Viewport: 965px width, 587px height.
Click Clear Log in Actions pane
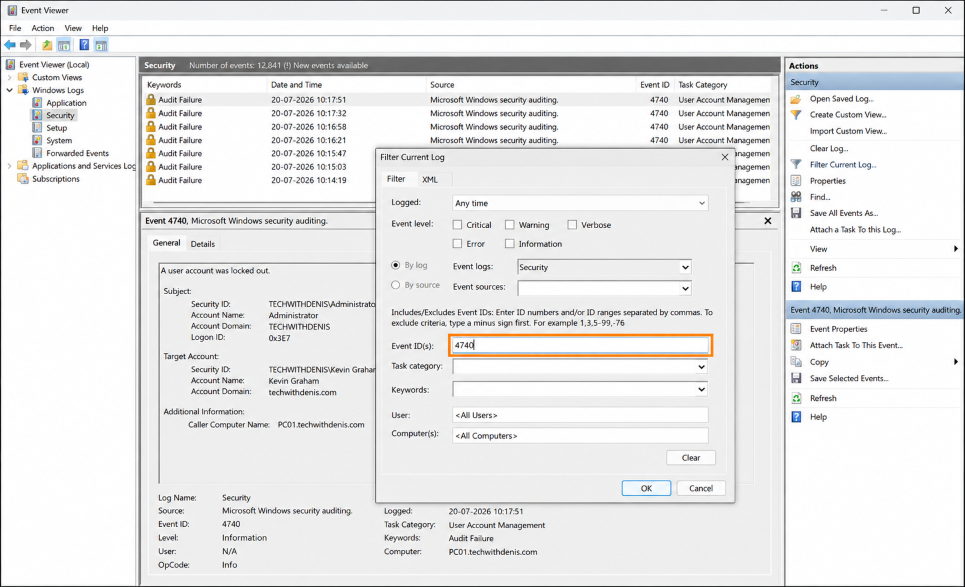(x=828, y=148)
